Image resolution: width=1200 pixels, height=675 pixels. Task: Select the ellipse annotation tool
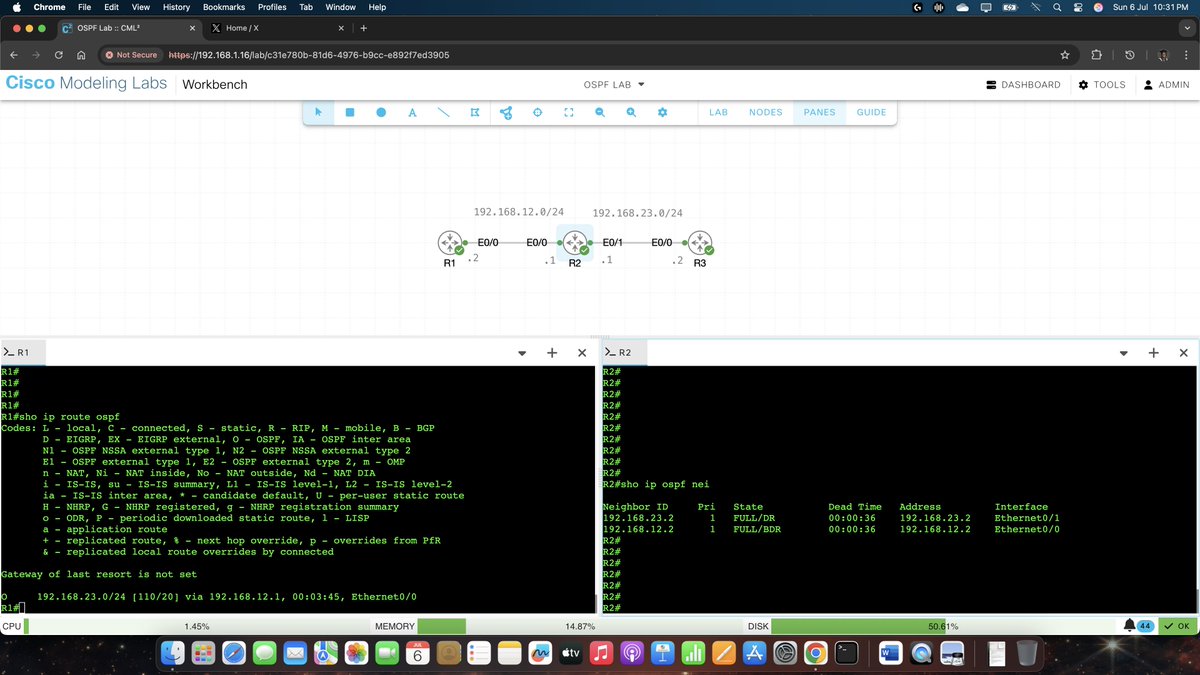pos(381,113)
